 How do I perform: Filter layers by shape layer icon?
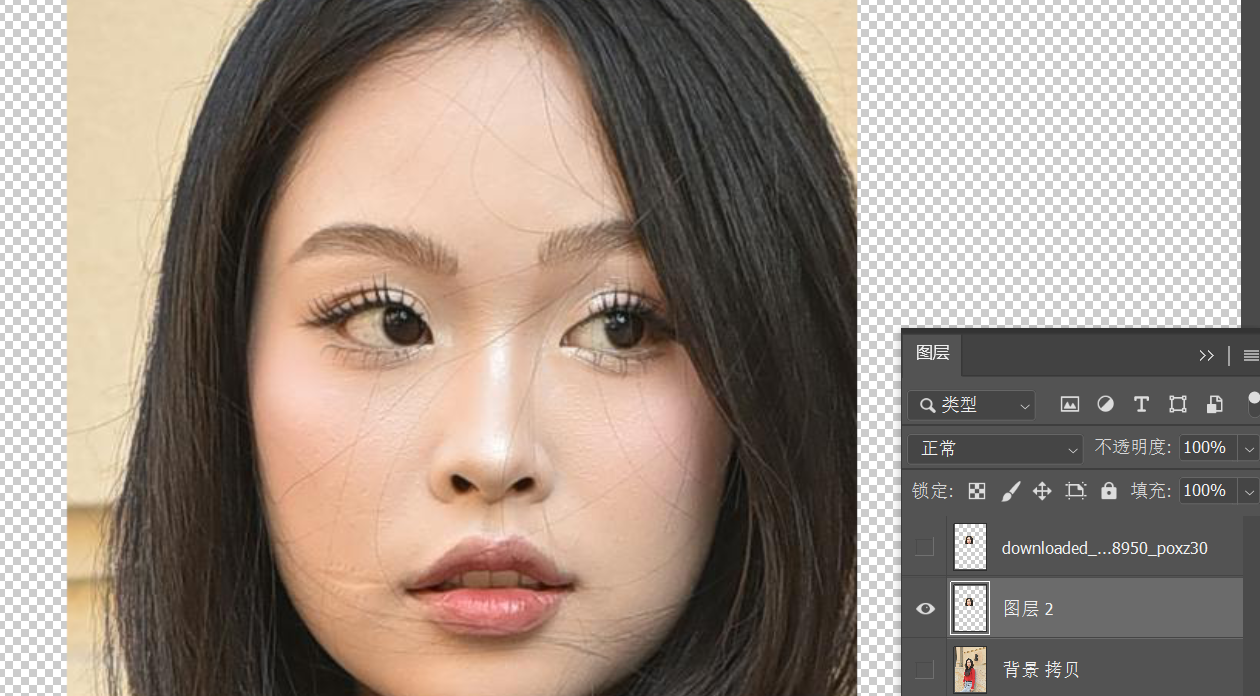(x=1178, y=405)
